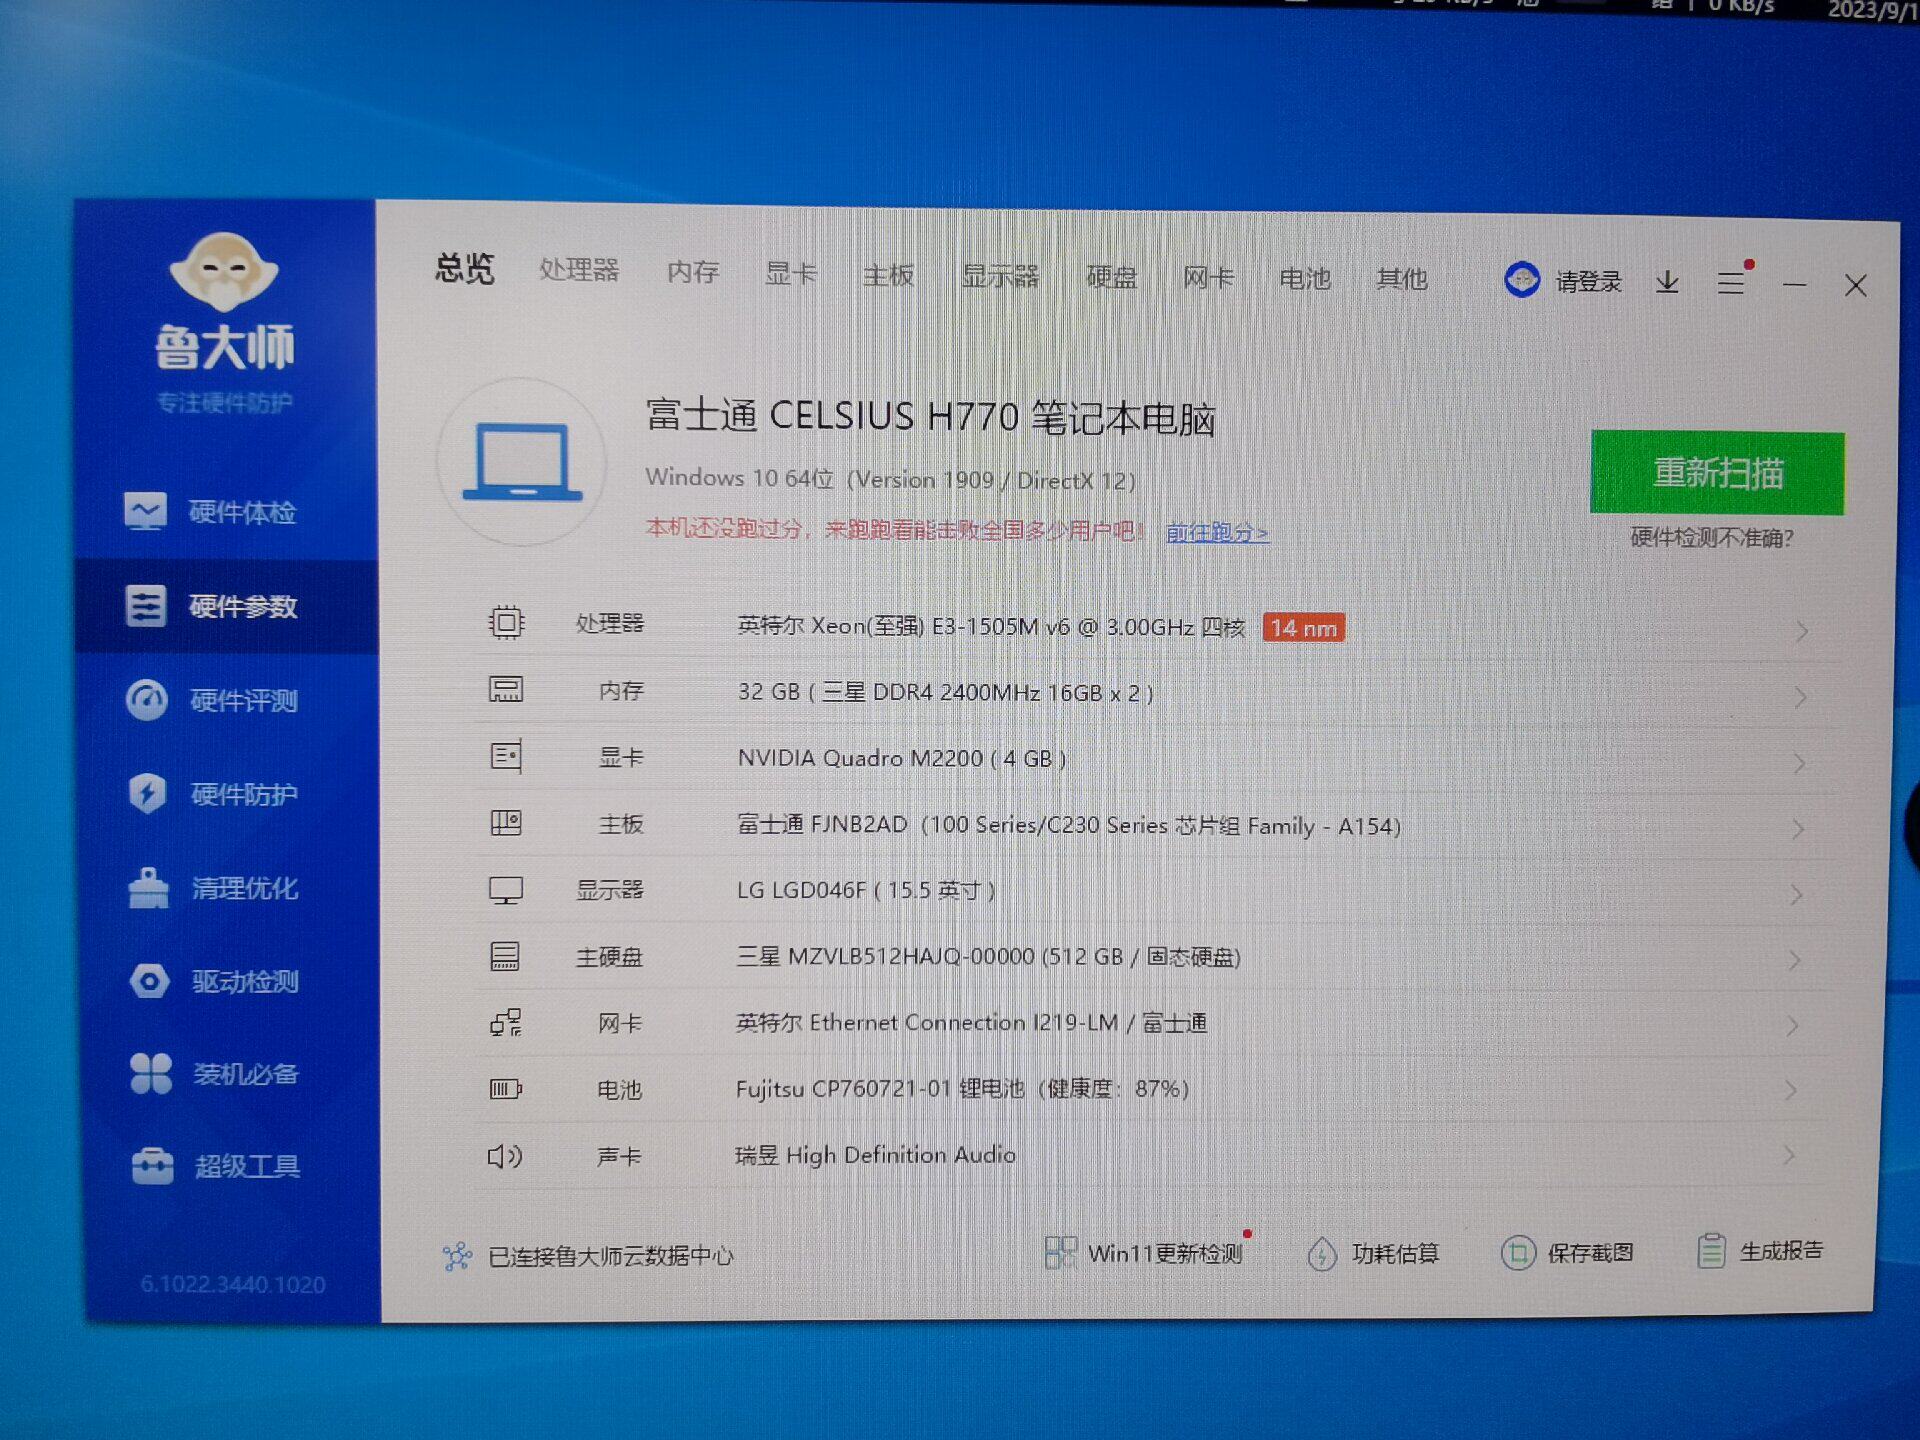Select 装机必备 four-leaf icon
This screenshot has height=1440, width=1920.
[x=151, y=1074]
